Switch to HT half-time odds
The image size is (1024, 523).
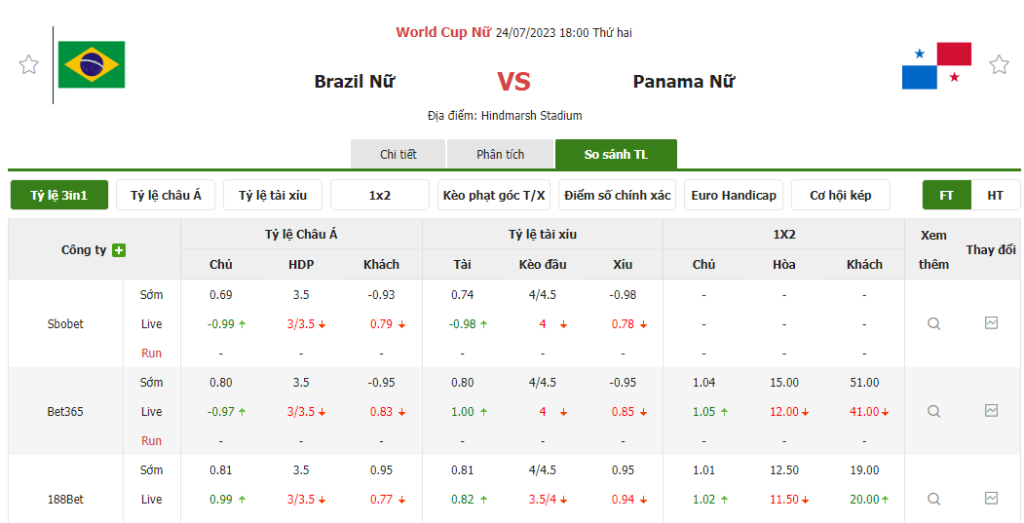[995, 195]
